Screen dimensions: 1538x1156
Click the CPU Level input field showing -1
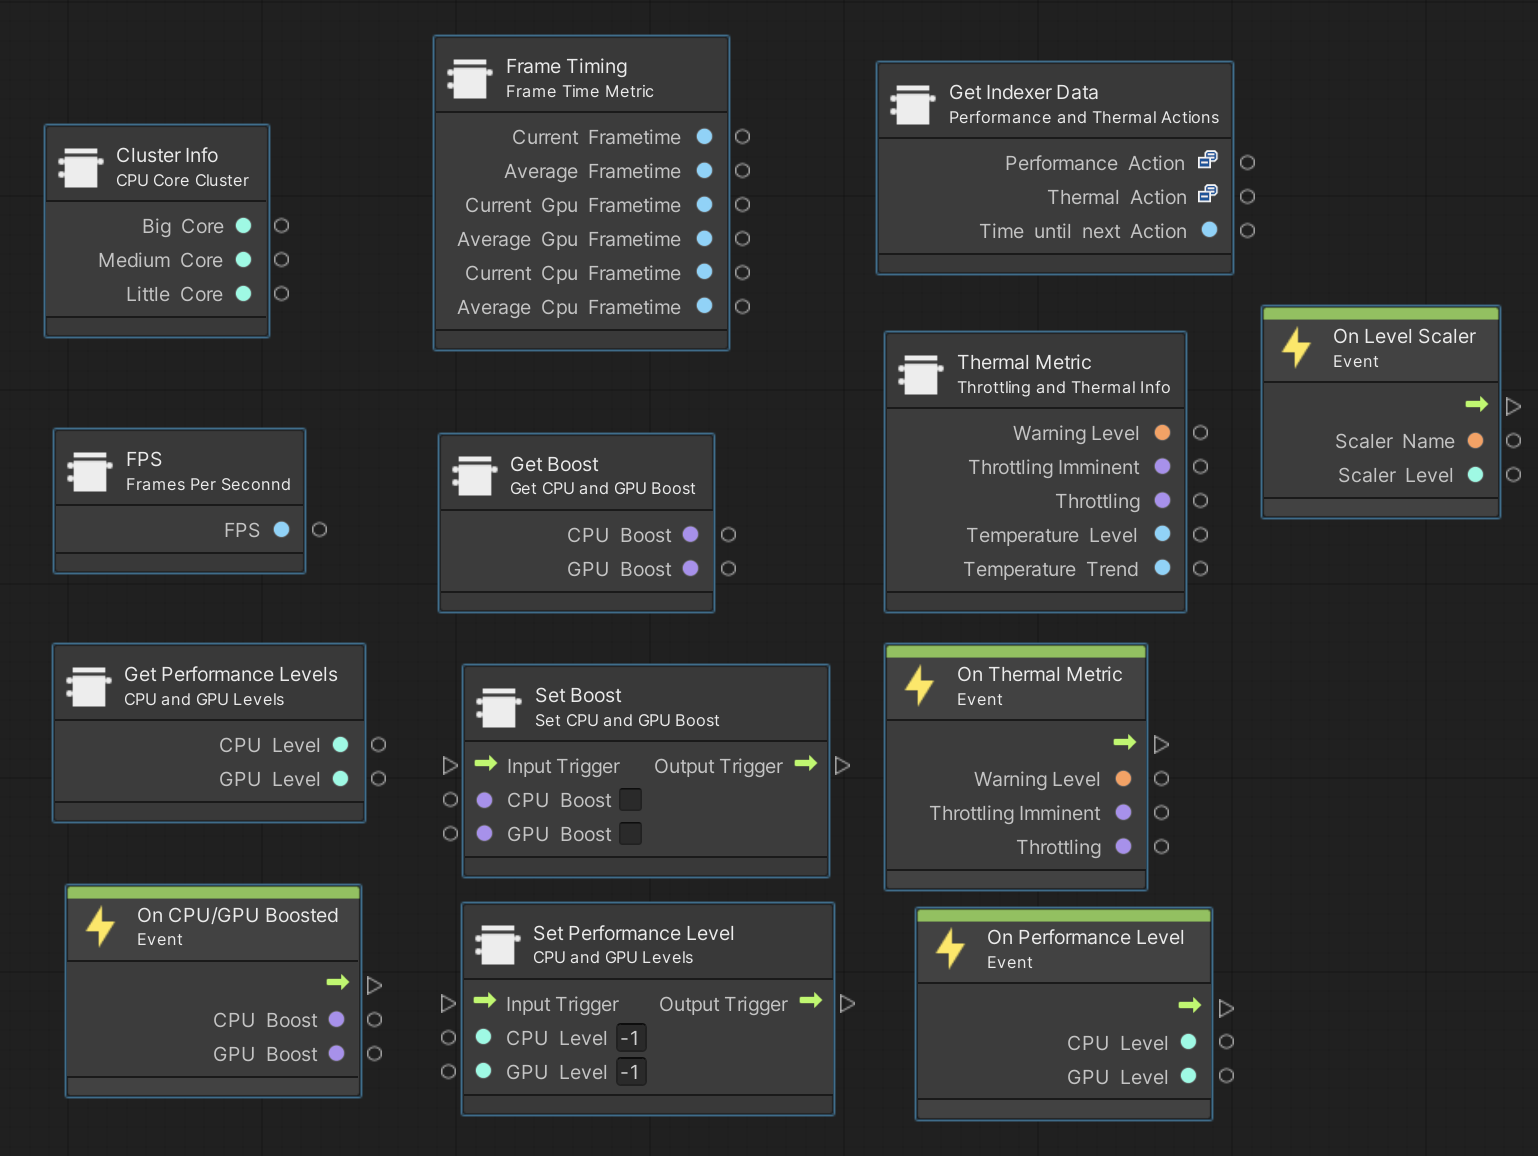(631, 1037)
